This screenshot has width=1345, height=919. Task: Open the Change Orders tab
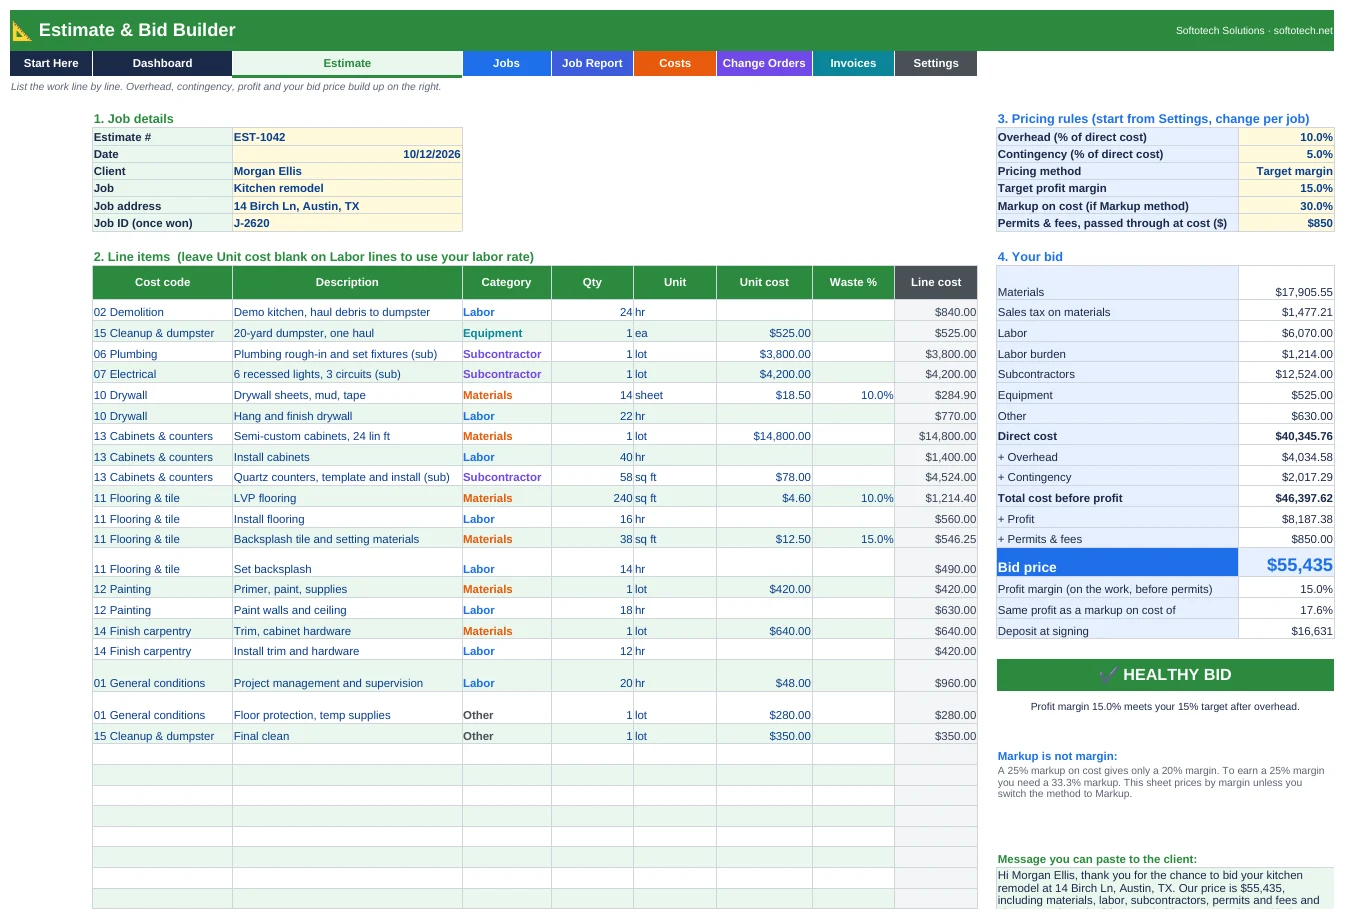[x=764, y=63]
